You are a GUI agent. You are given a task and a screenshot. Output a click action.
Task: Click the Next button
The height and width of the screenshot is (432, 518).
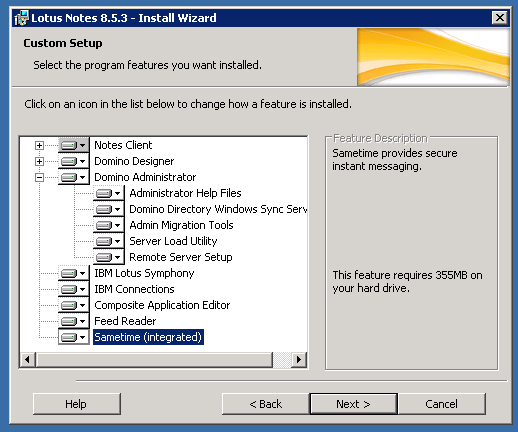click(x=353, y=404)
